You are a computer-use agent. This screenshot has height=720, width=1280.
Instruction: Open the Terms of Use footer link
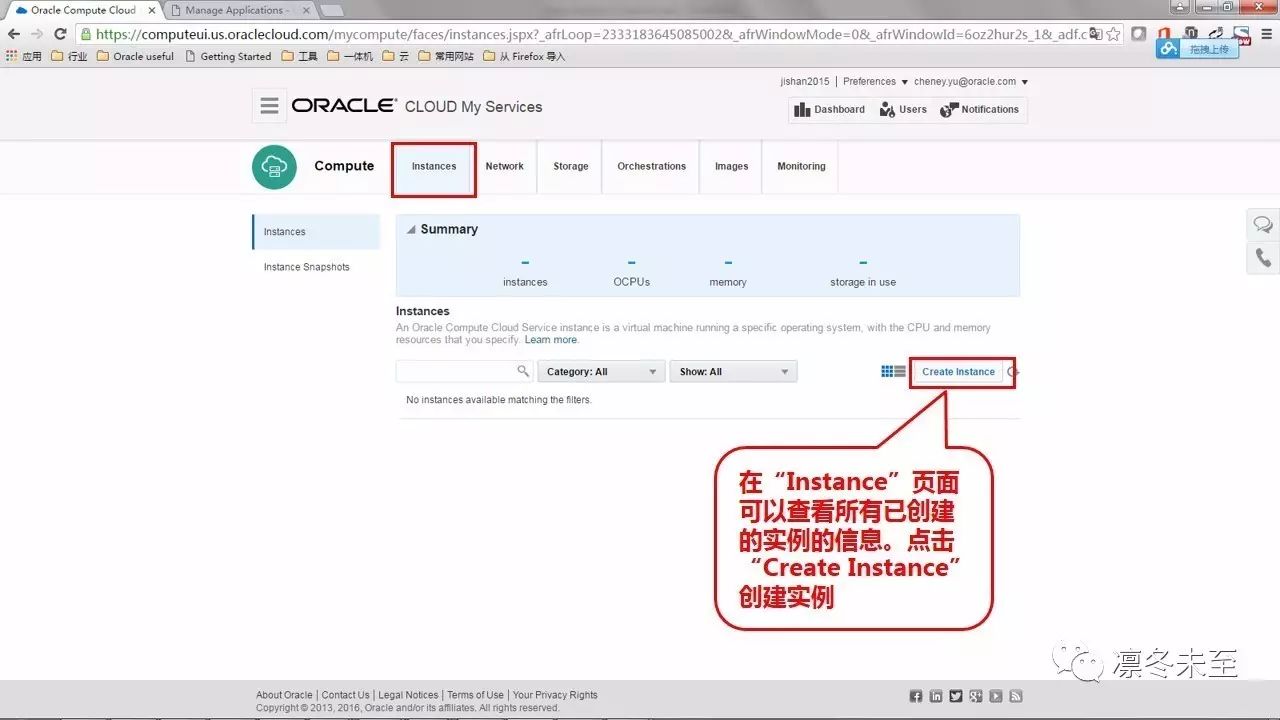(475, 695)
